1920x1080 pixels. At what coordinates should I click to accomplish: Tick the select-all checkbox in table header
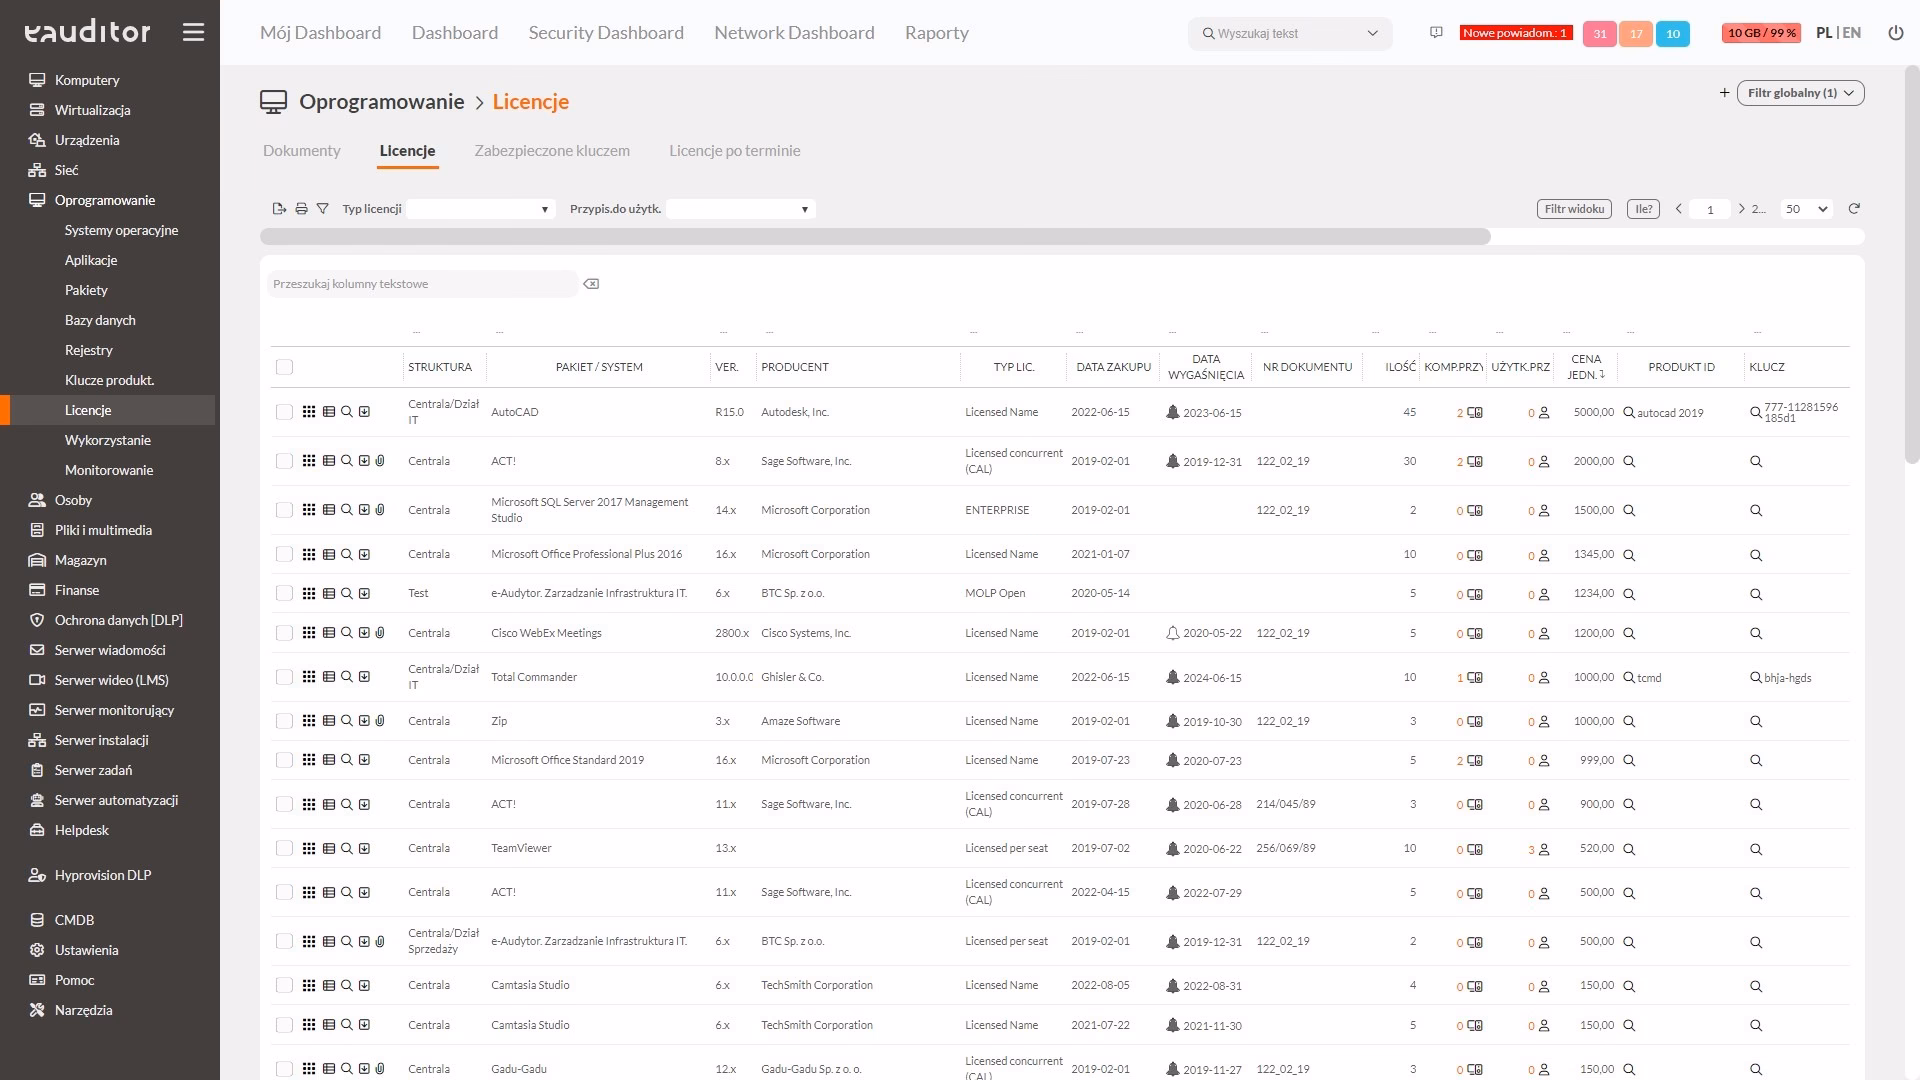click(284, 367)
